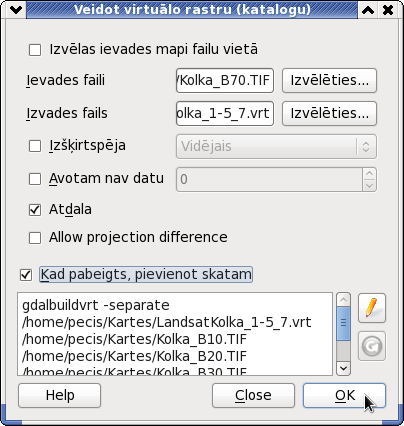Check 'Allow projection difference' option
The height and width of the screenshot is (426, 404).
pyautogui.click(x=35, y=238)
